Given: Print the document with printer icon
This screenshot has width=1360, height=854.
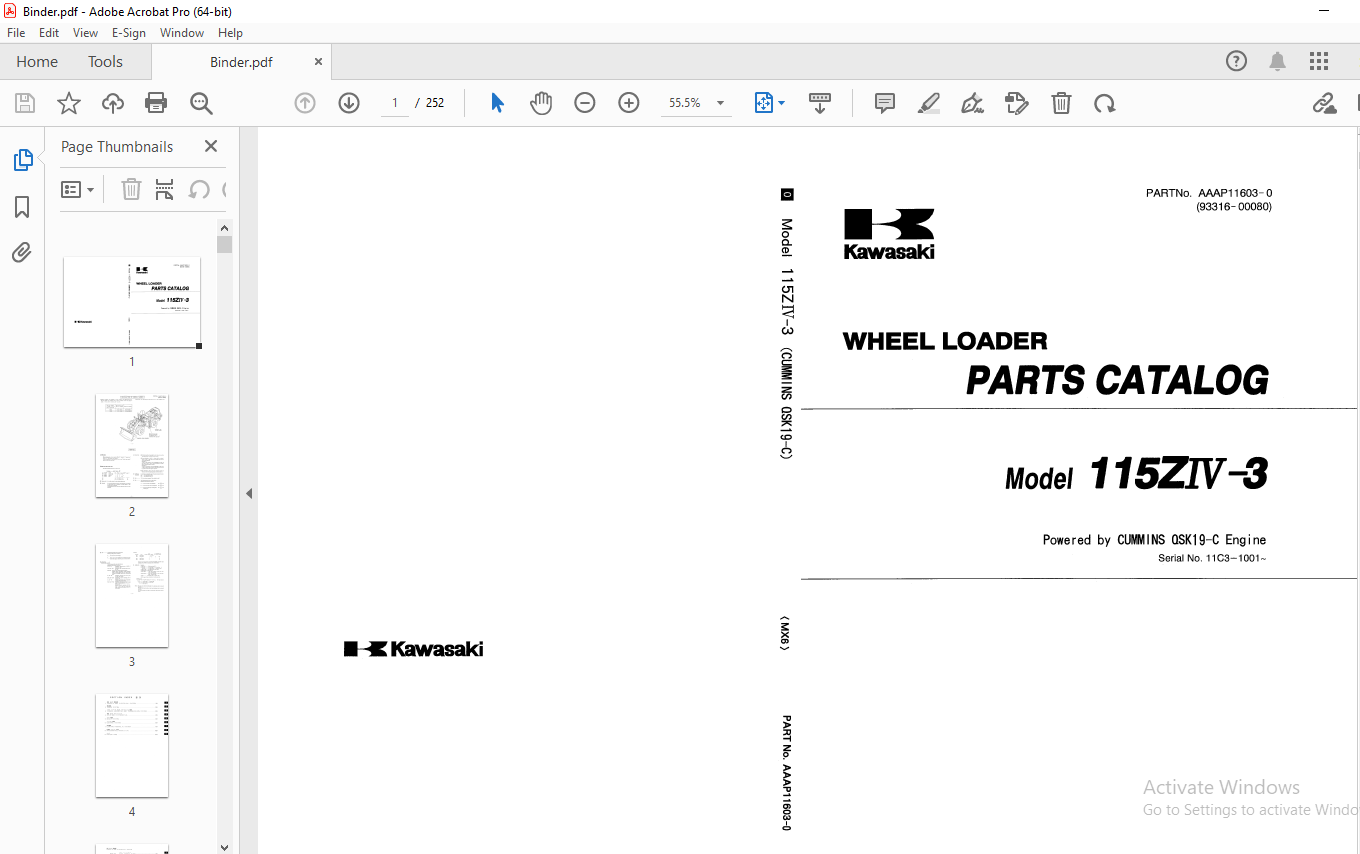Looking at the screenshot, I should coord(156,103).
